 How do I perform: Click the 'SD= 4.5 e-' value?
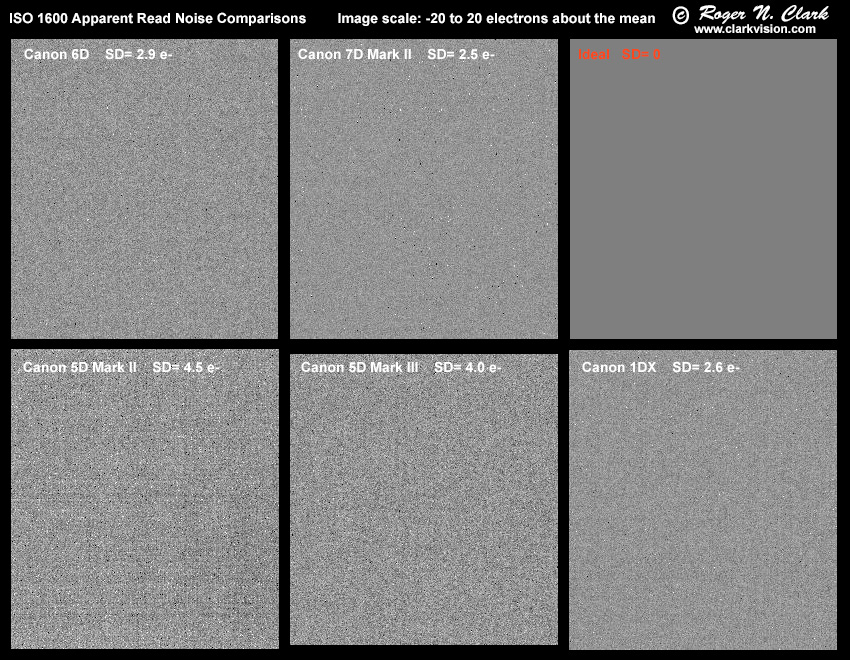pyautogui.click(x=187, y=367)
